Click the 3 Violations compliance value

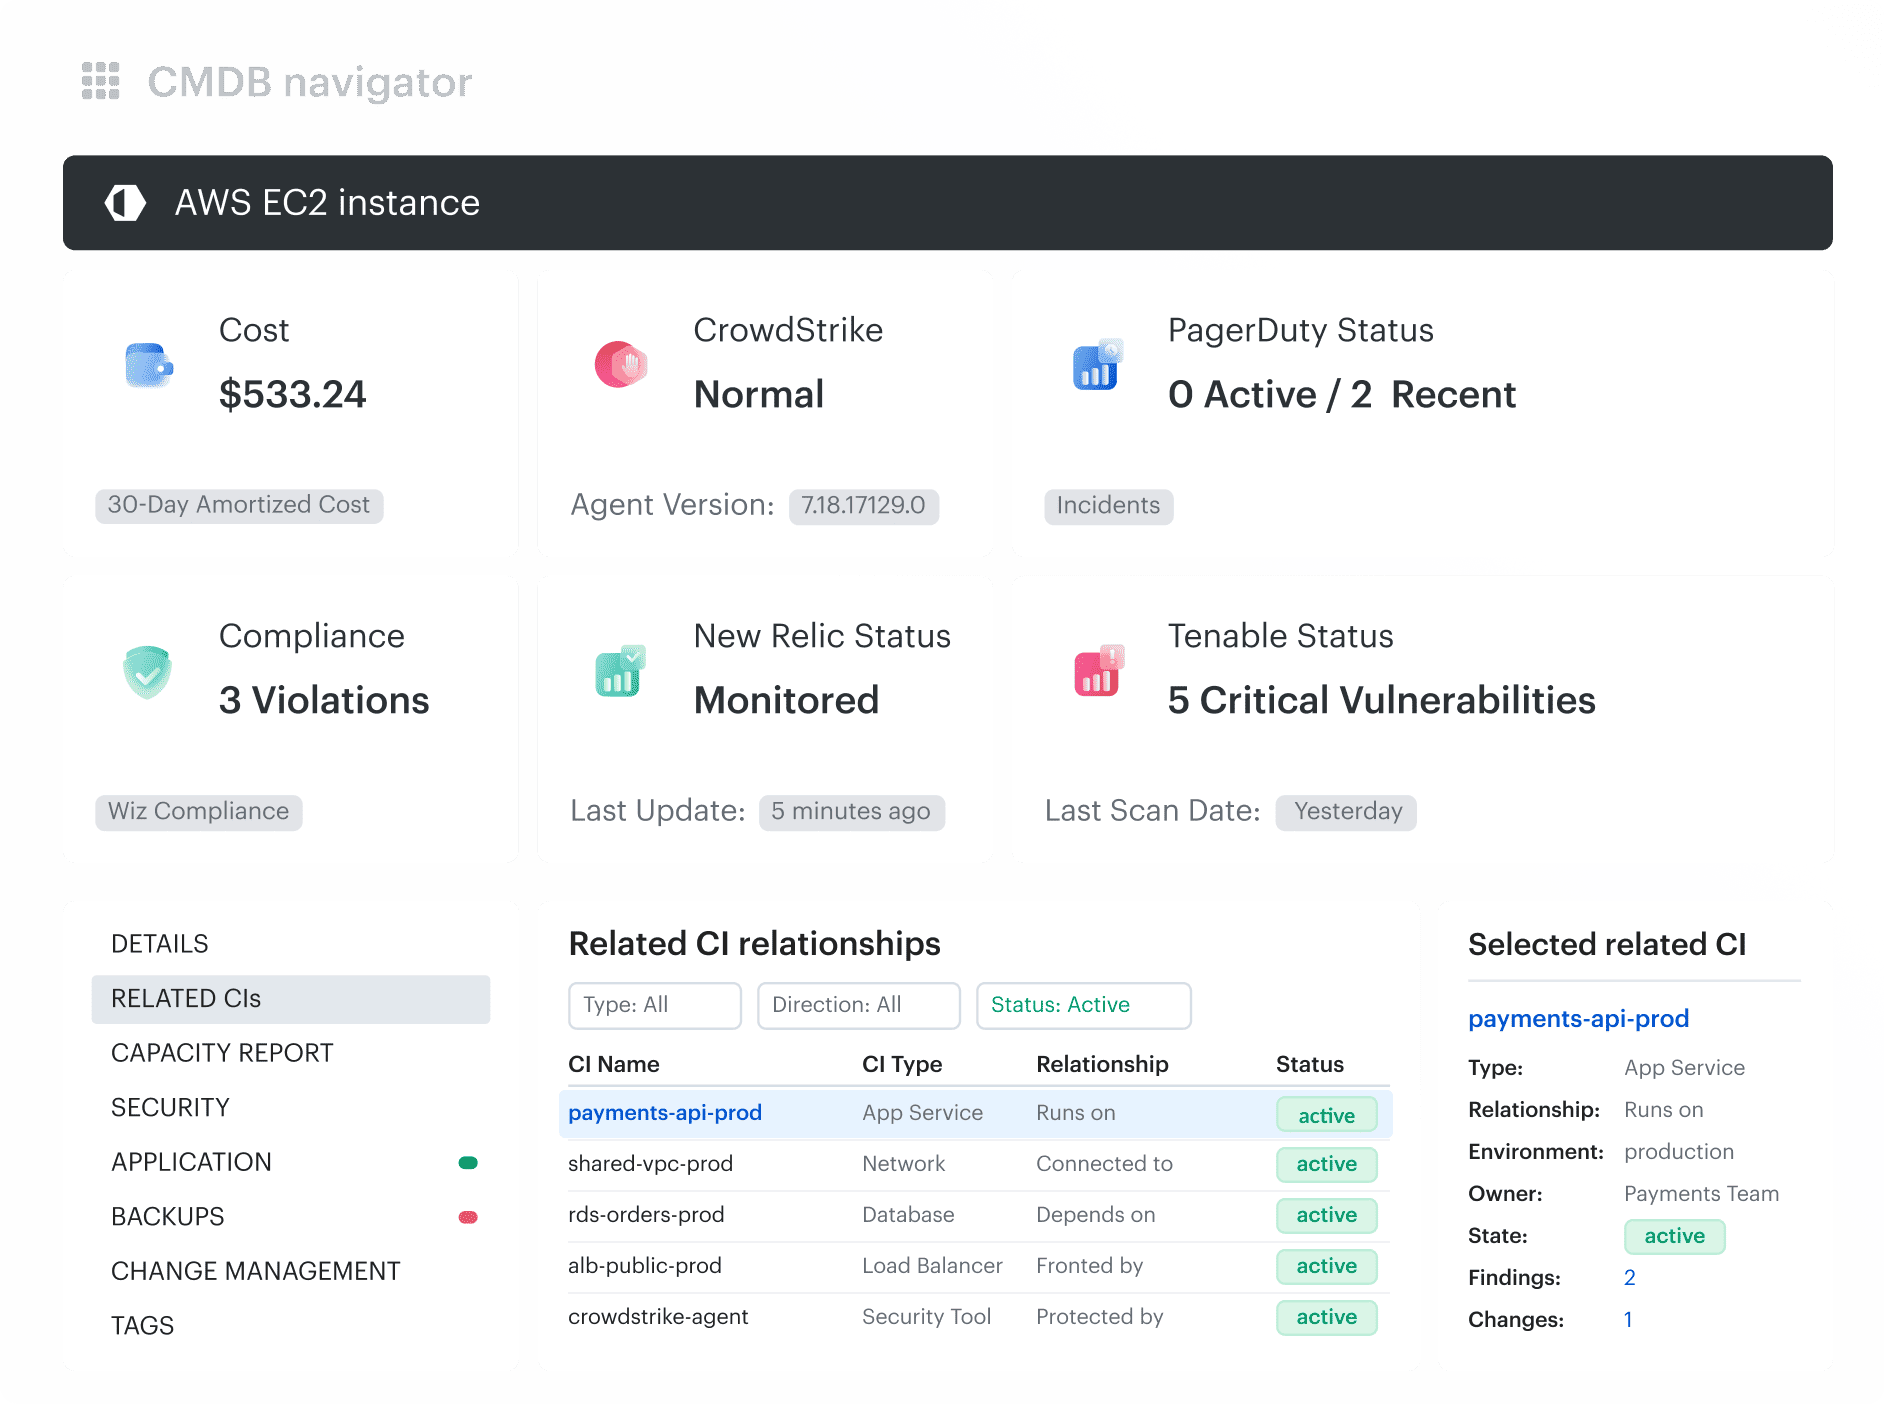pos(324,701)
